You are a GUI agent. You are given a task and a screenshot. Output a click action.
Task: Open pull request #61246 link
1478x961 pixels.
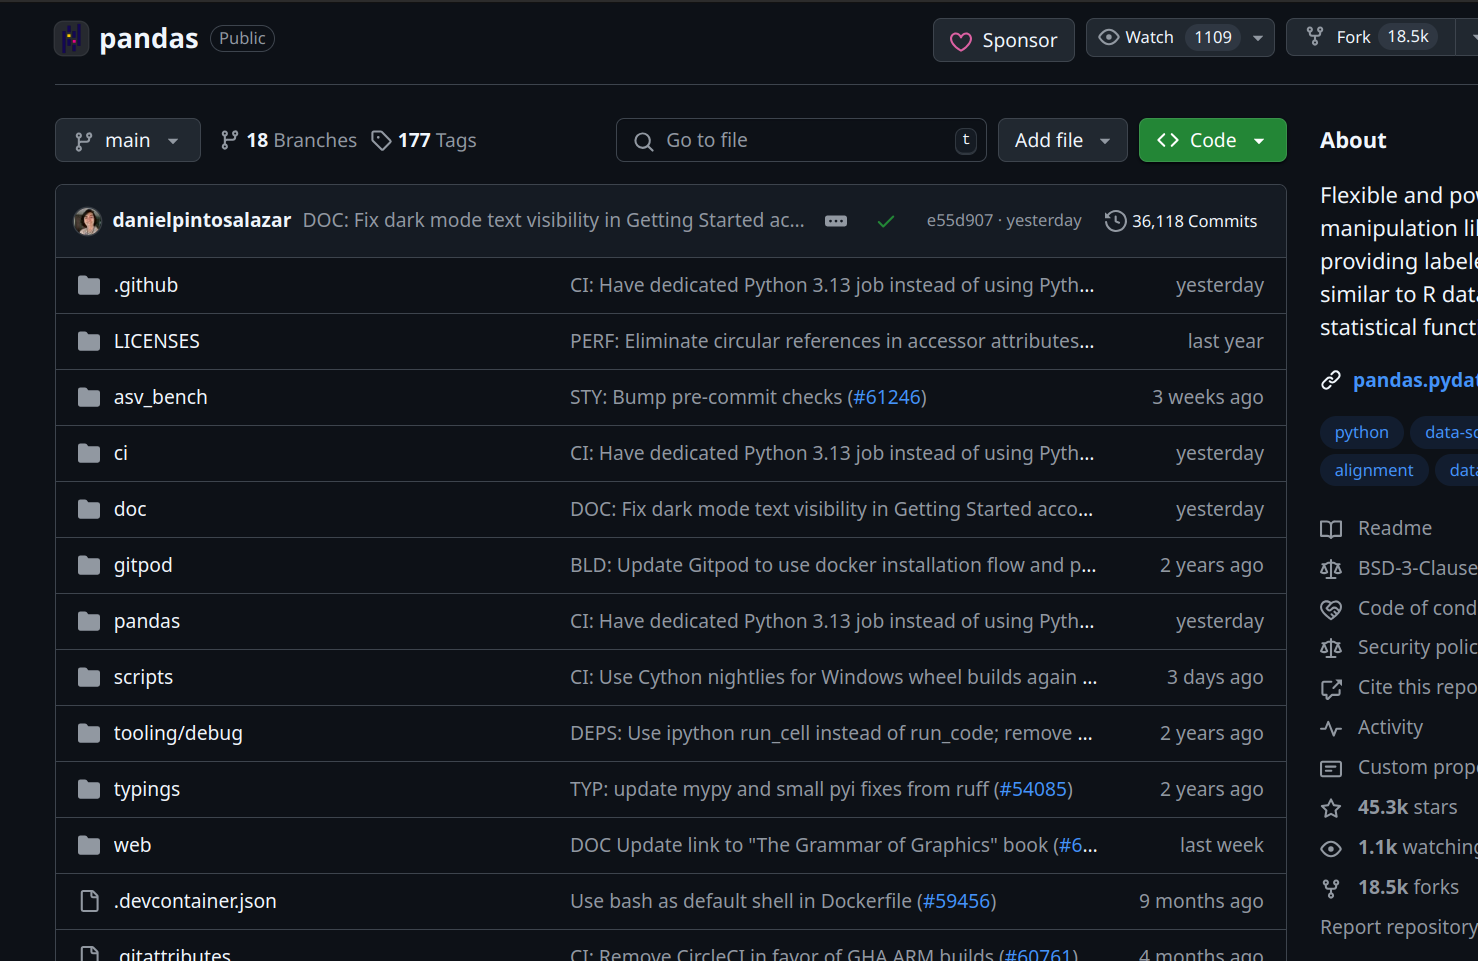[887, 397]
